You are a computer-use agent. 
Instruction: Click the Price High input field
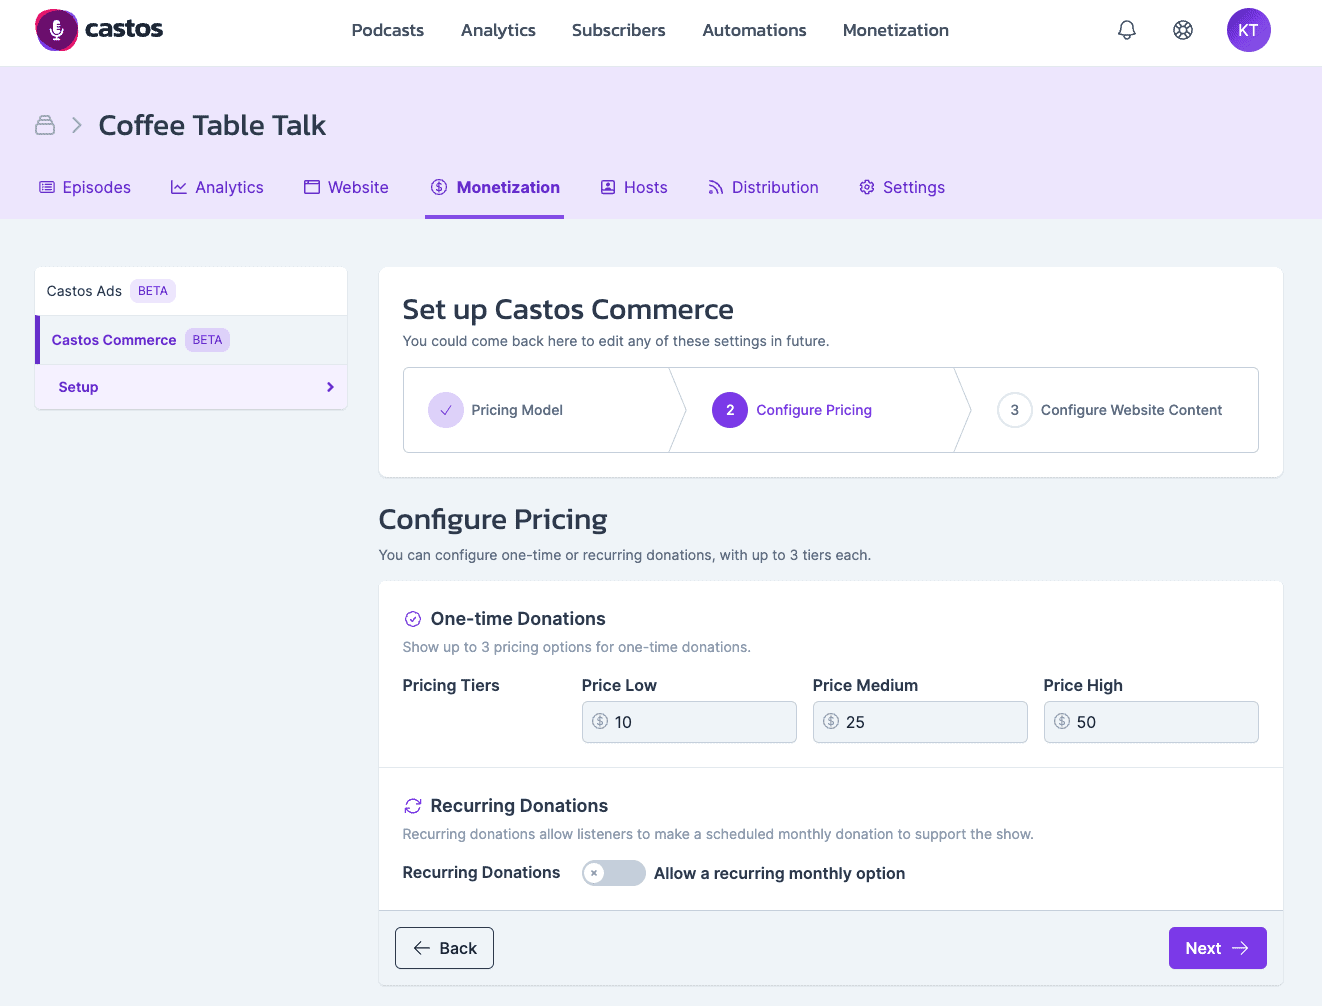[x=1151, y=722]
